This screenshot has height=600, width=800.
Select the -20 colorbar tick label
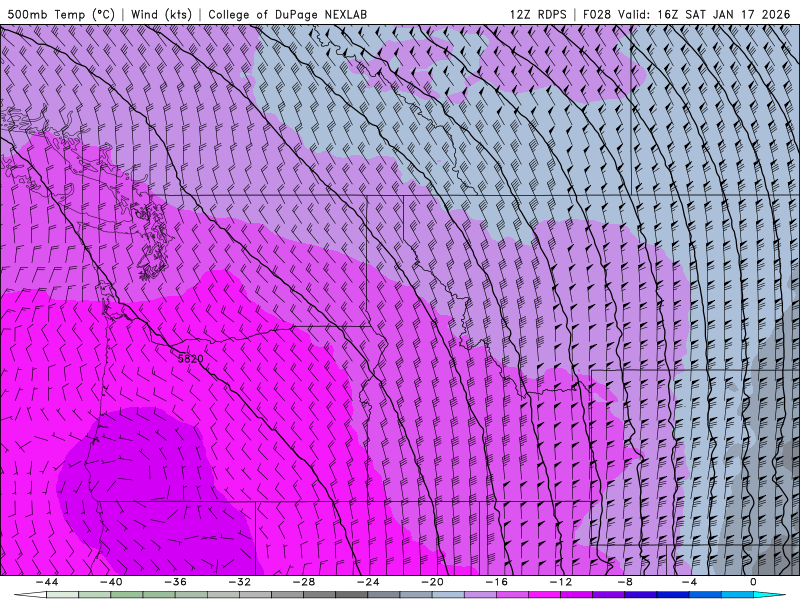pyautogui.click(x=432, y=582)
